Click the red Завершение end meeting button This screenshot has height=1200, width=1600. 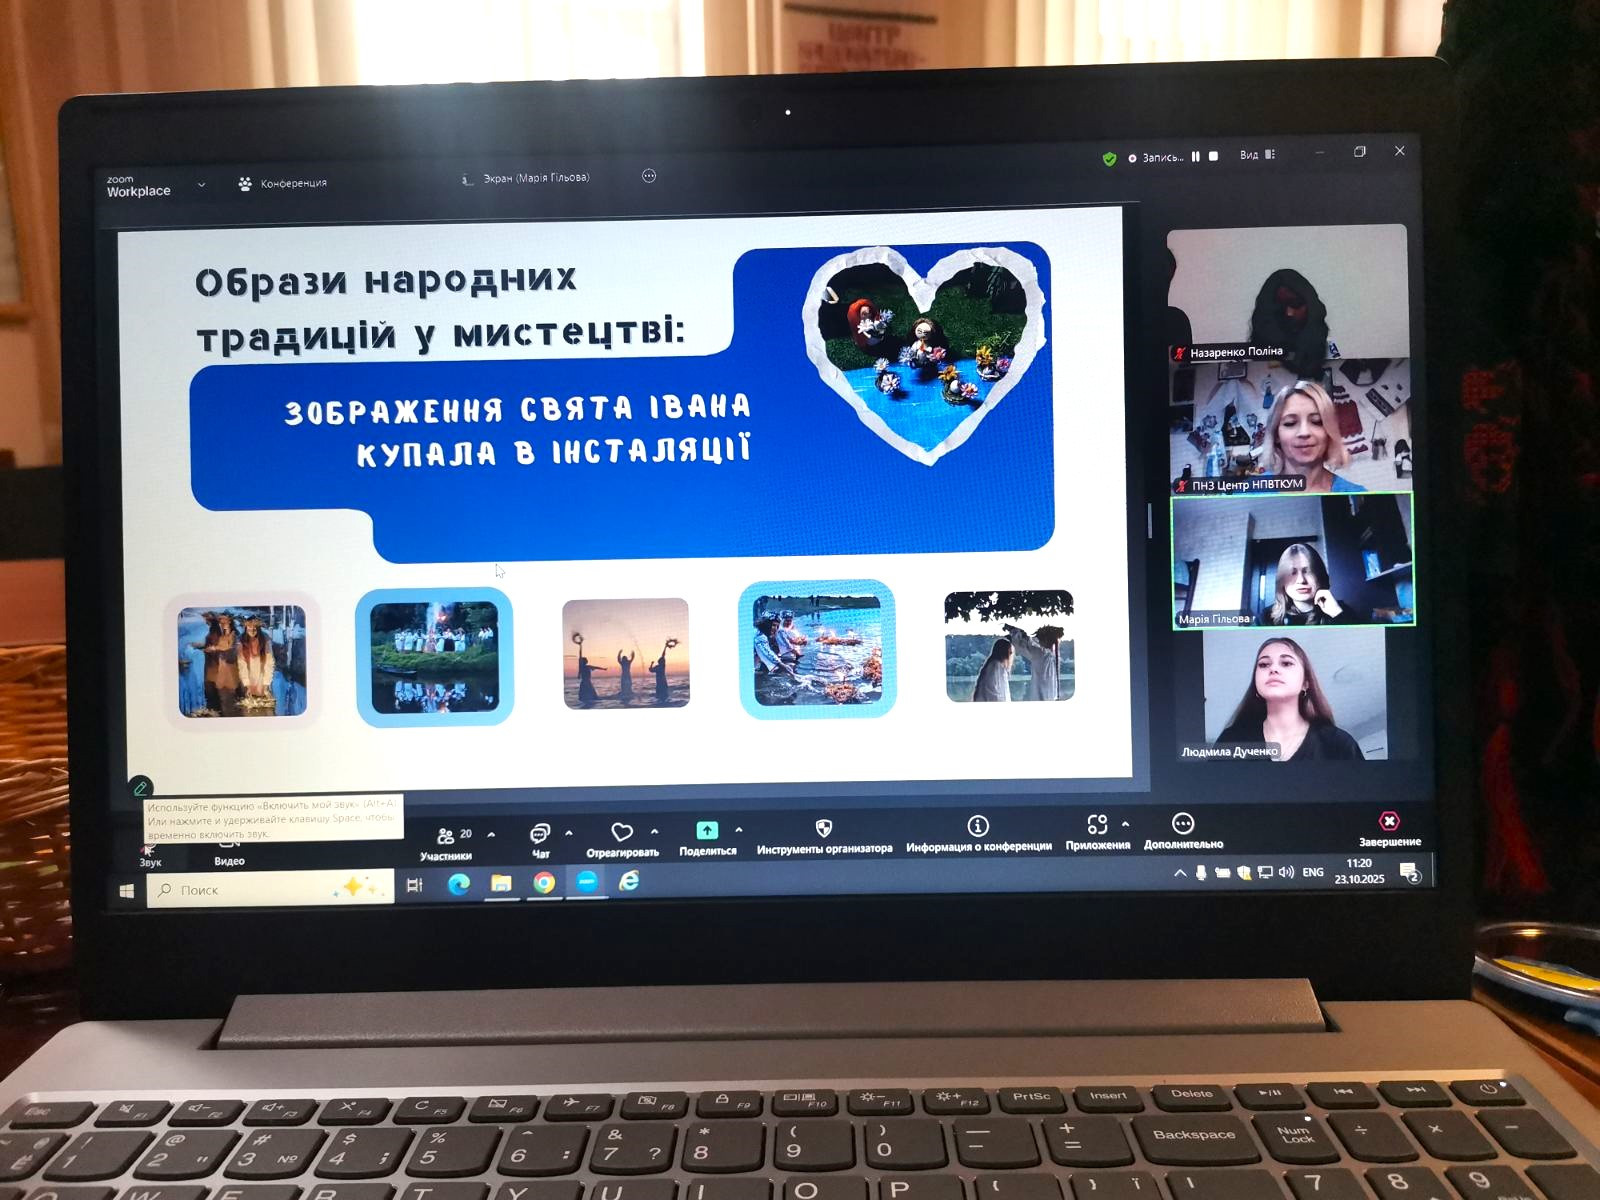pyautogui.click(x=1389, y=822)
